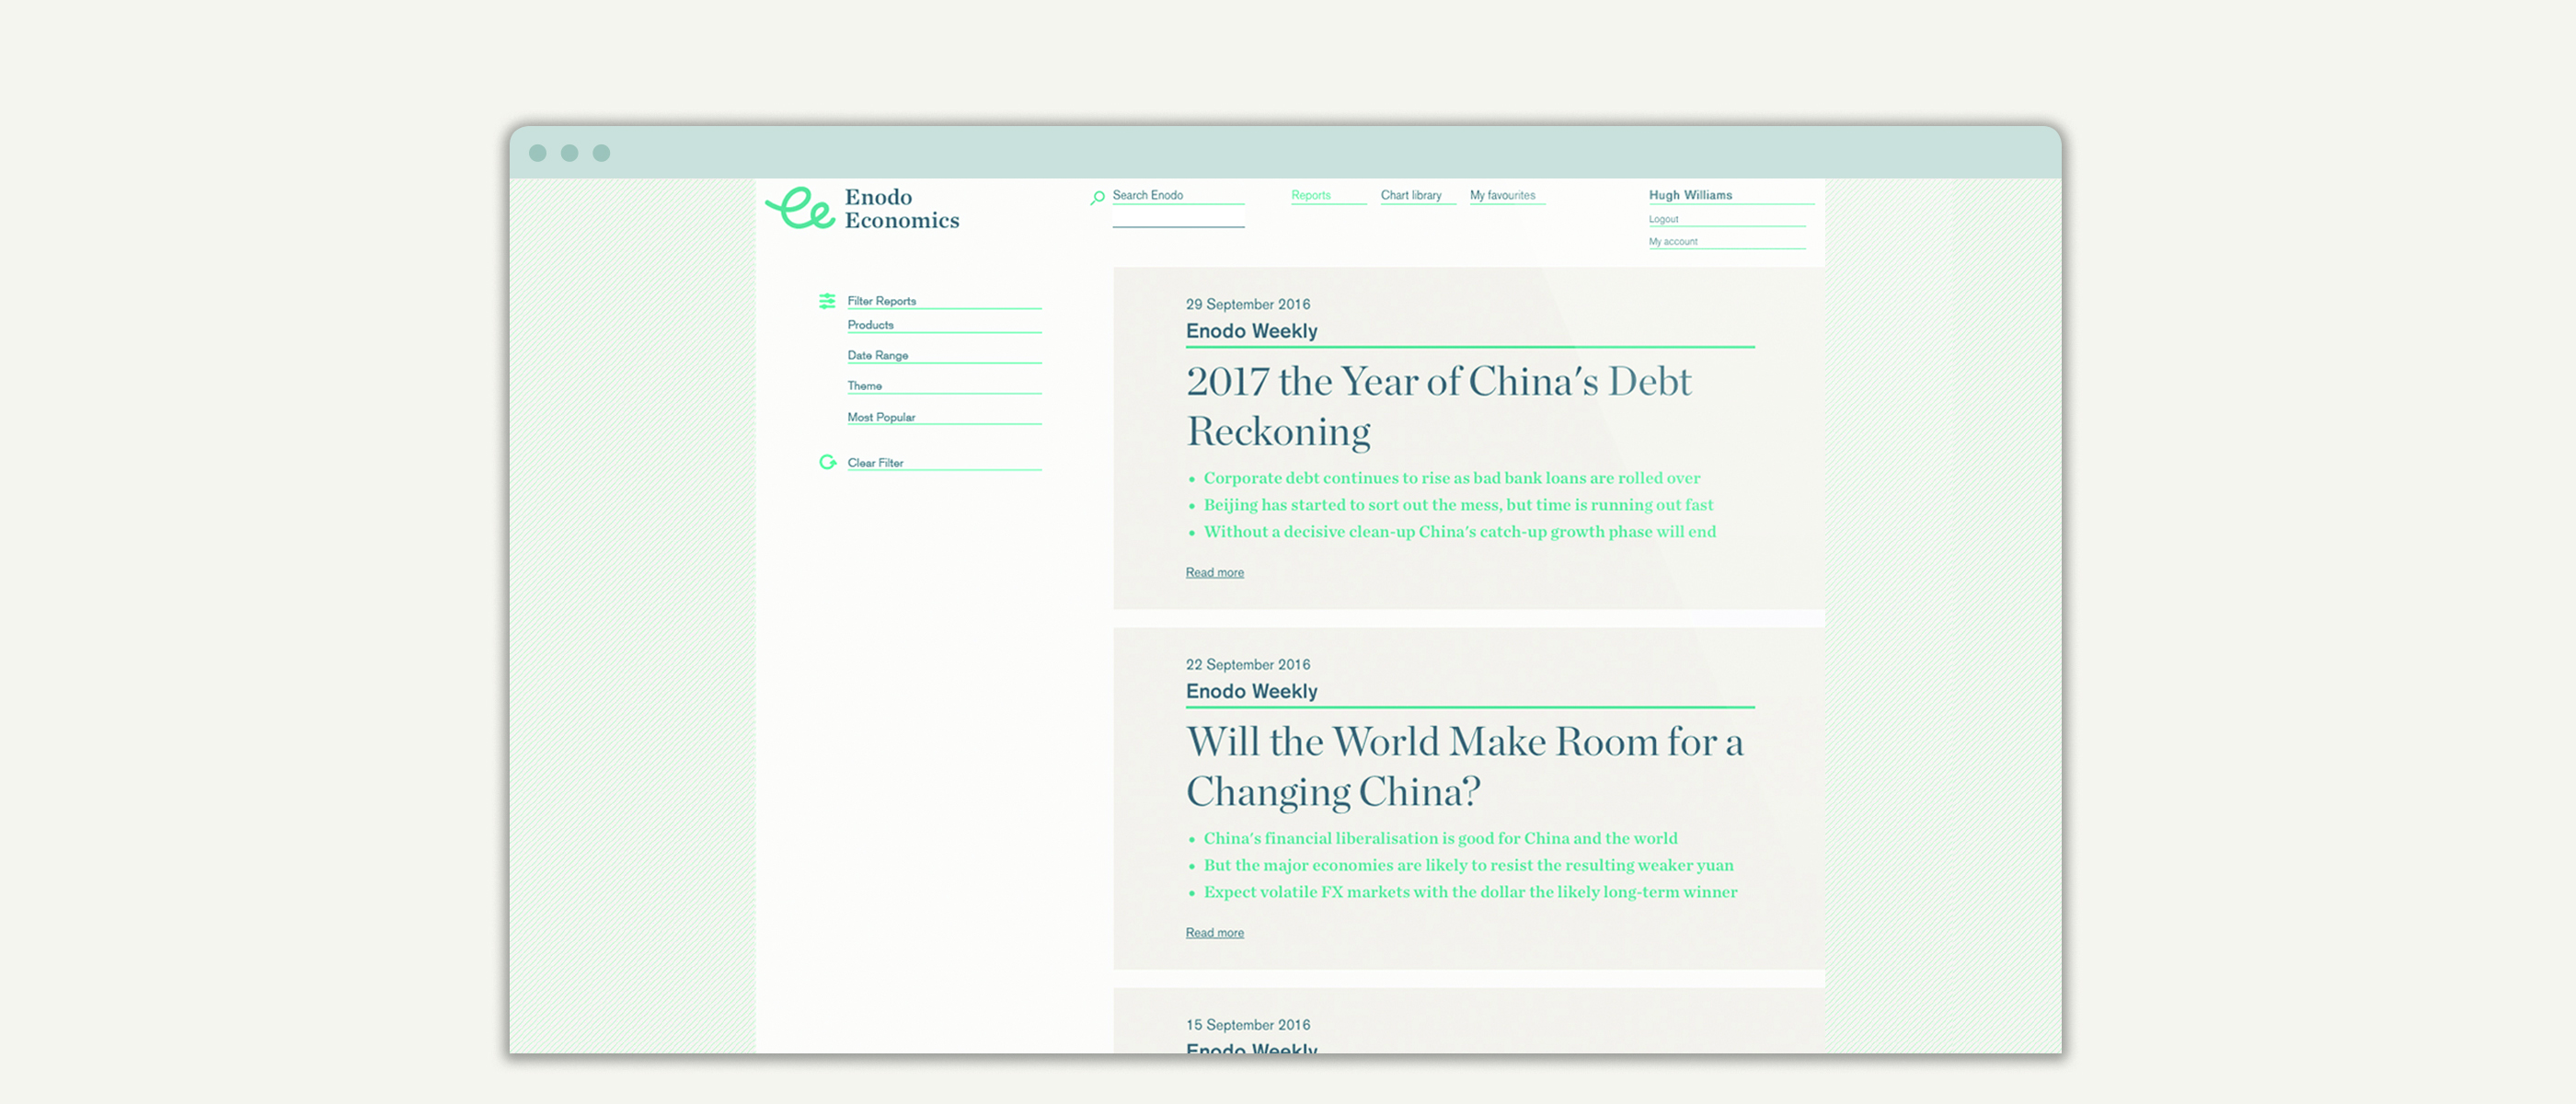This screenshot has width=2576, height=1104.
Task: Click bullet 'Expect volatile FX markets'
Action: (x=1470, y=892)
